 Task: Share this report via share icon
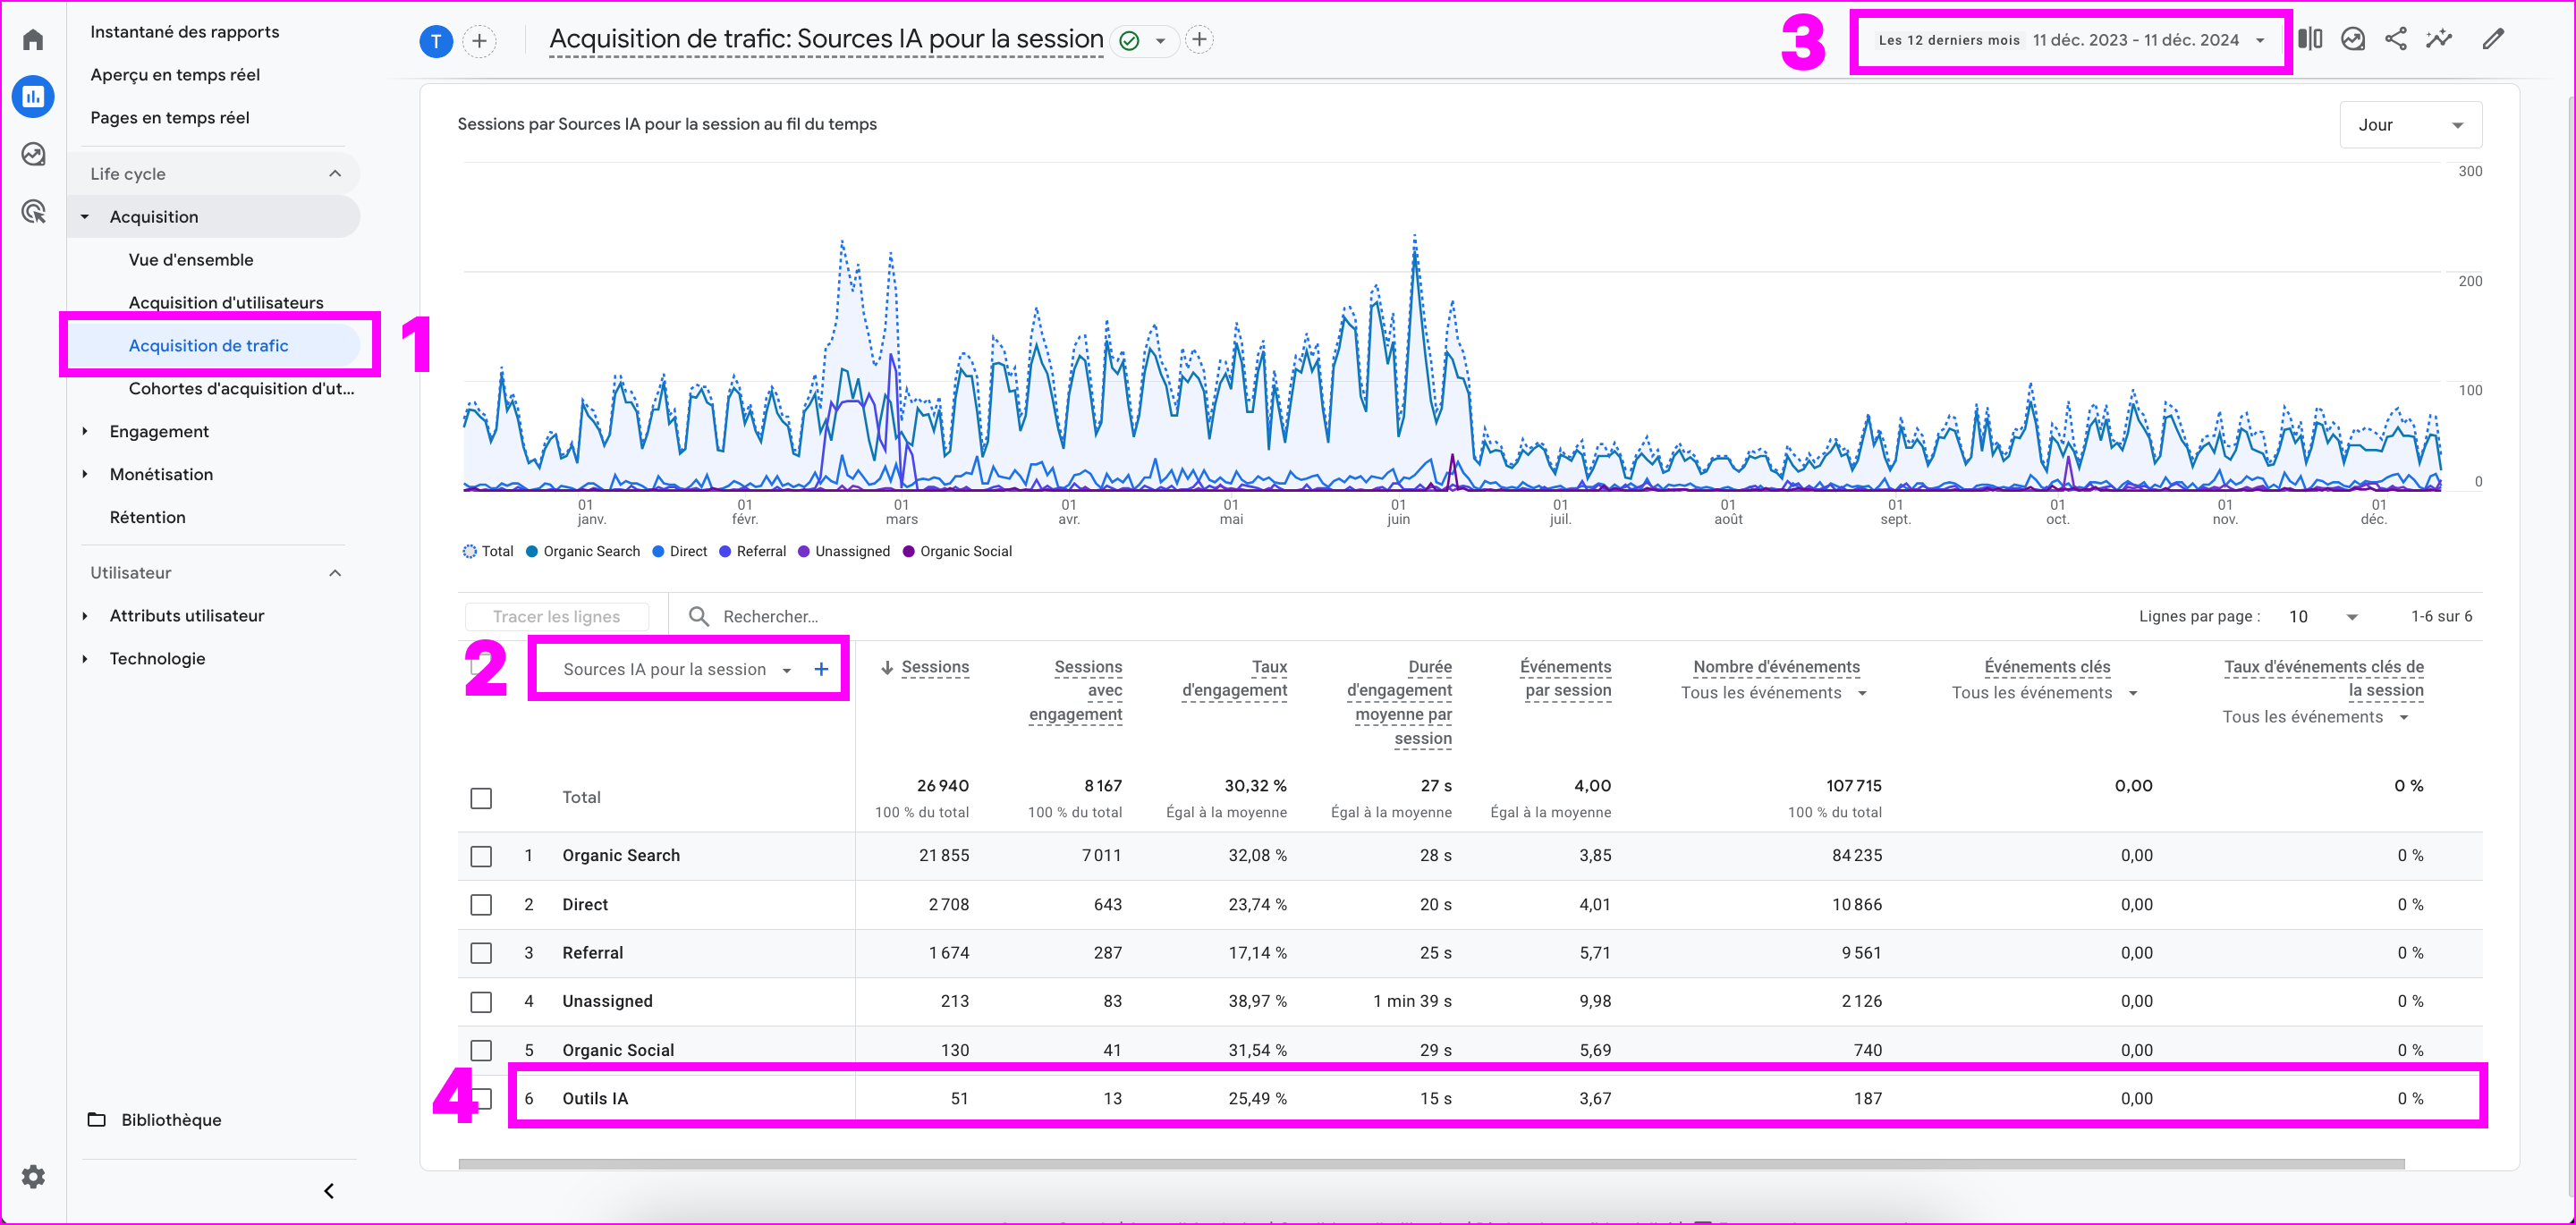tap(2395, 39)
